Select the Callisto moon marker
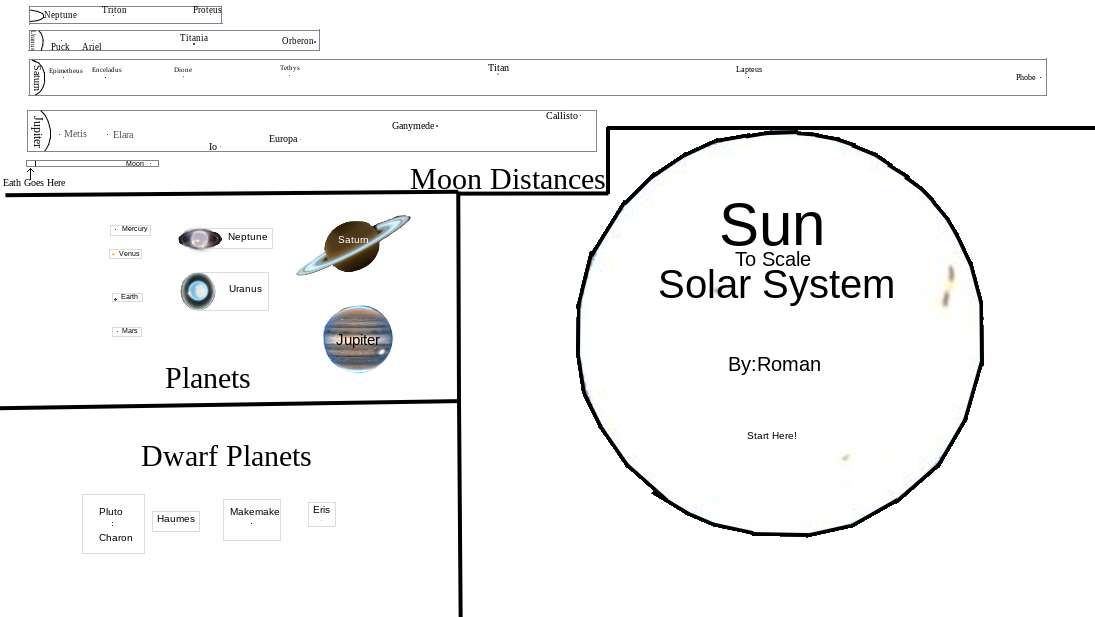The image size is (1095, 617). (561, 116)
